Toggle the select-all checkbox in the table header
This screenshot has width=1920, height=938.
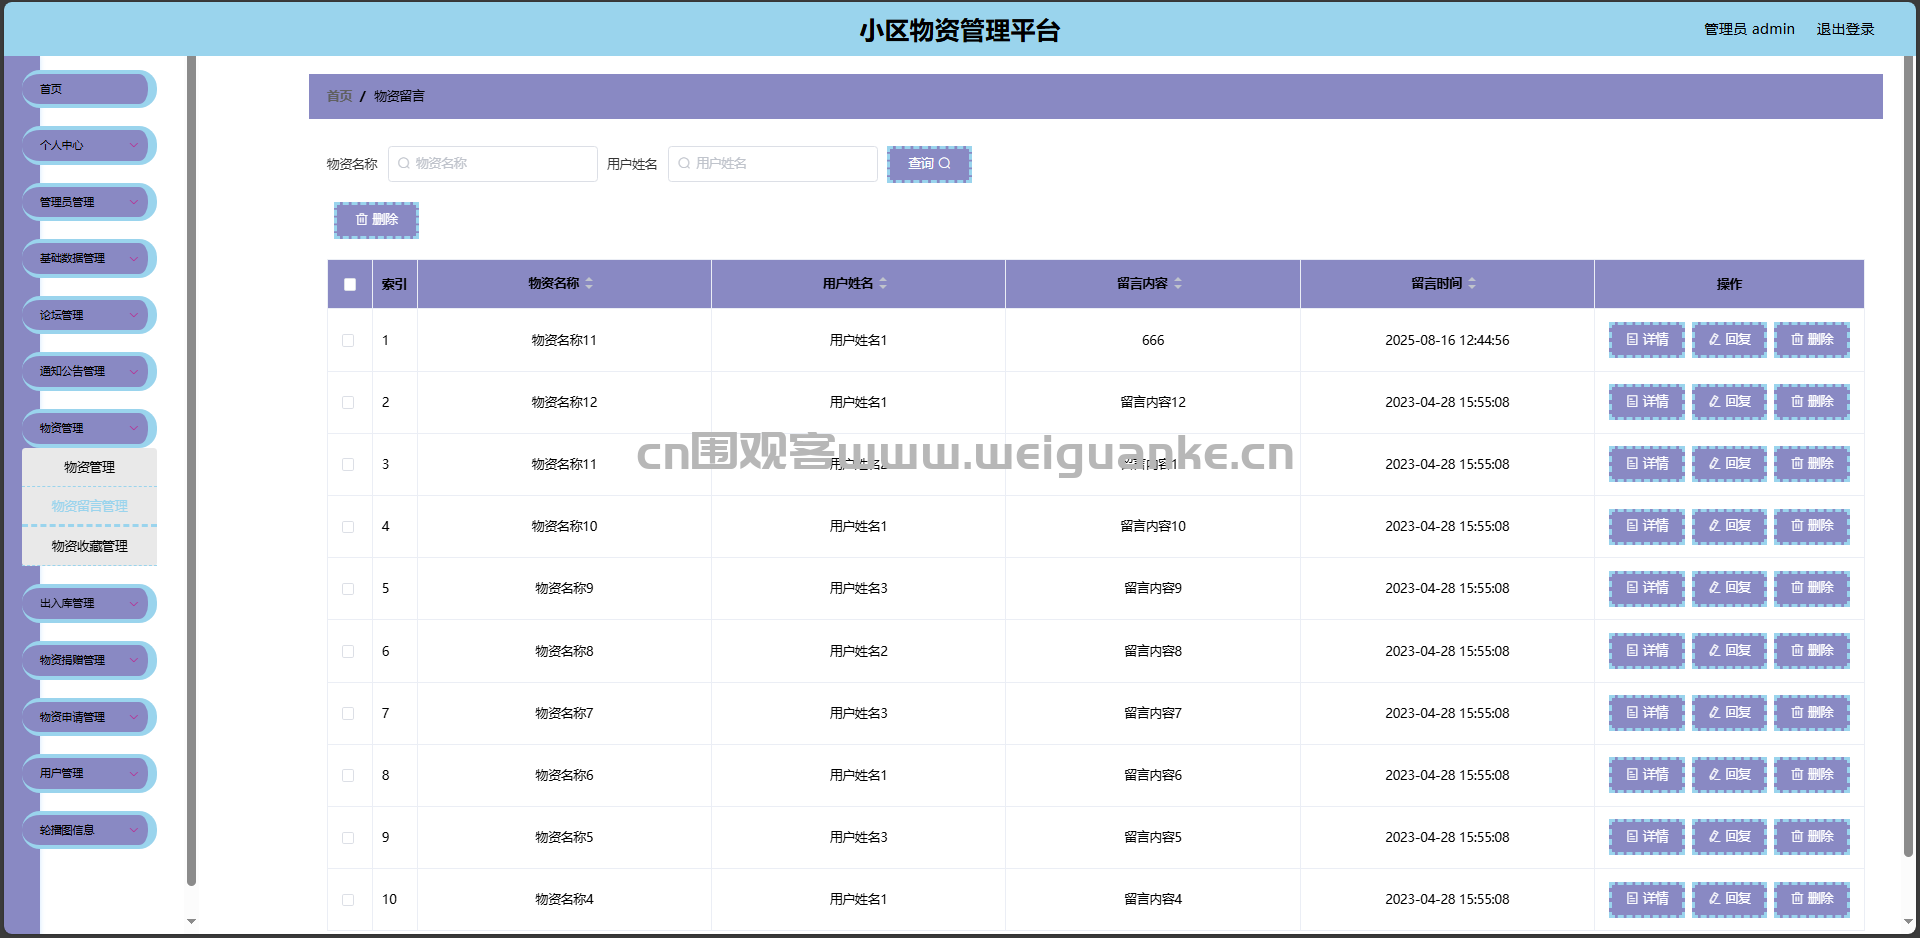(x=350, y=284)
